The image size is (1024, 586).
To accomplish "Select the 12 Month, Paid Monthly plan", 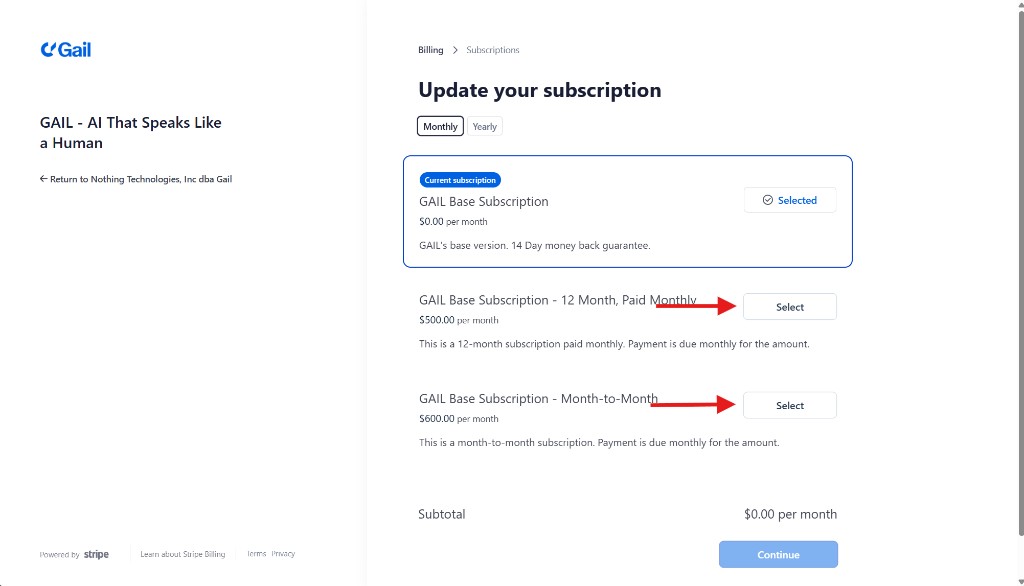I will [x=790, y=307].
